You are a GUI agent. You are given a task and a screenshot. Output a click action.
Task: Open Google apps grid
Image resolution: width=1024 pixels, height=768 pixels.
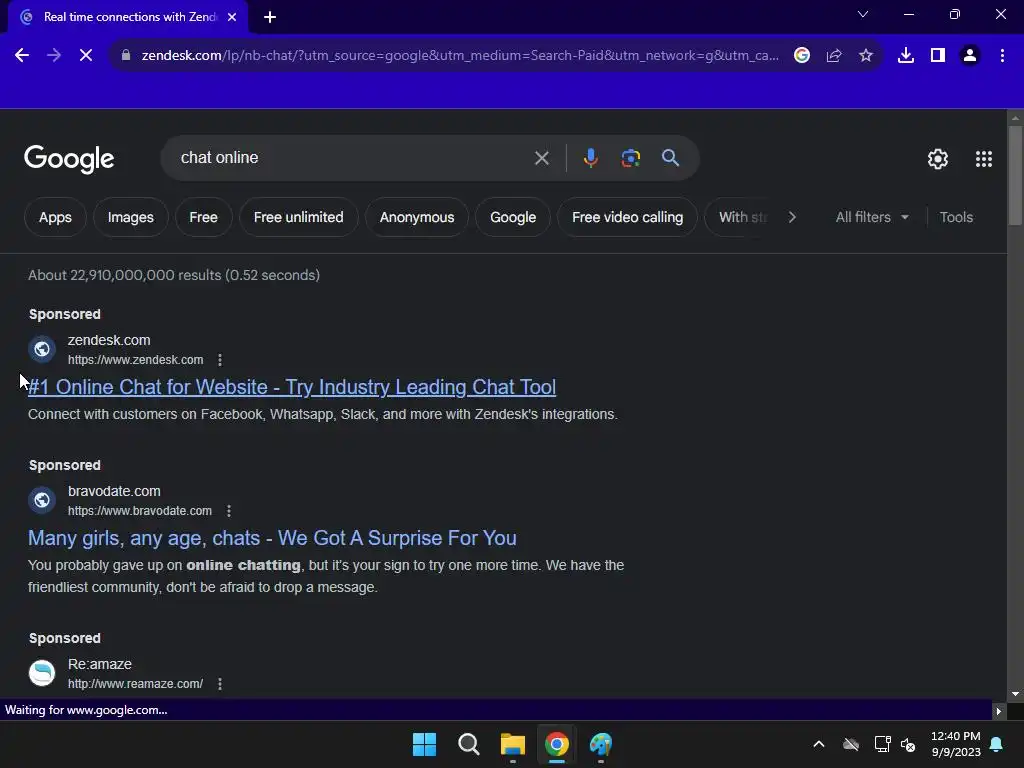point(984,159)
